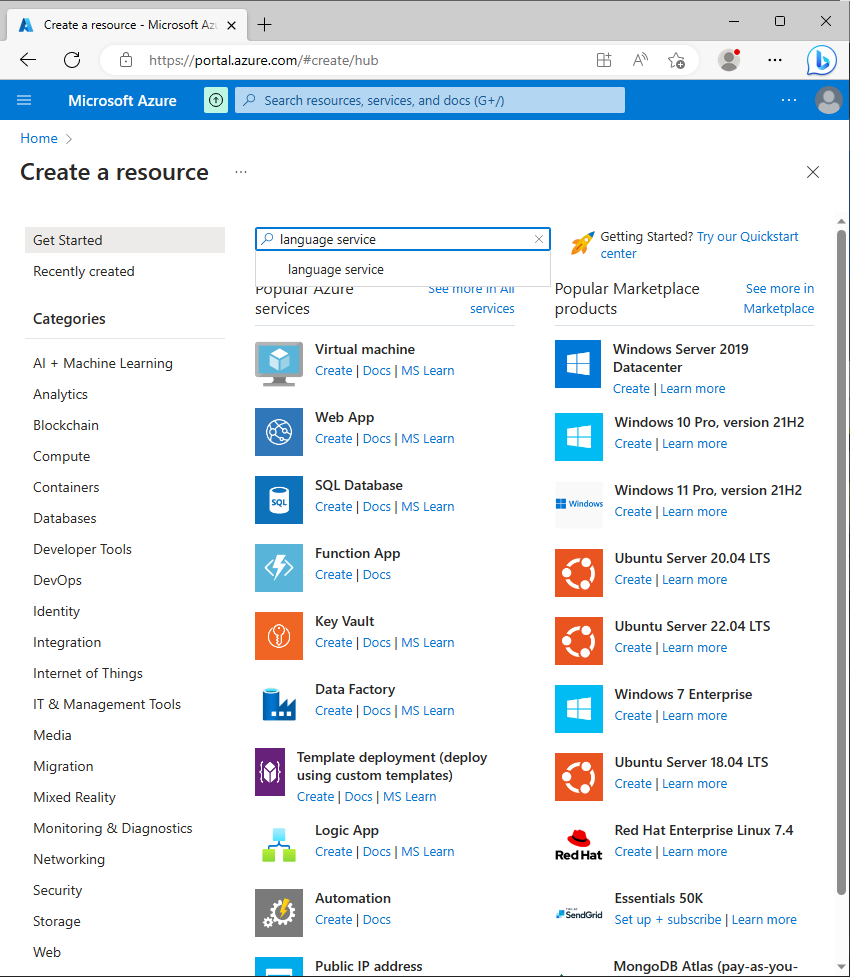Click Set up + subscribe for Essentials 50K
The height and width of the screenshot is (977, 850).
click(x=667, y=920)
